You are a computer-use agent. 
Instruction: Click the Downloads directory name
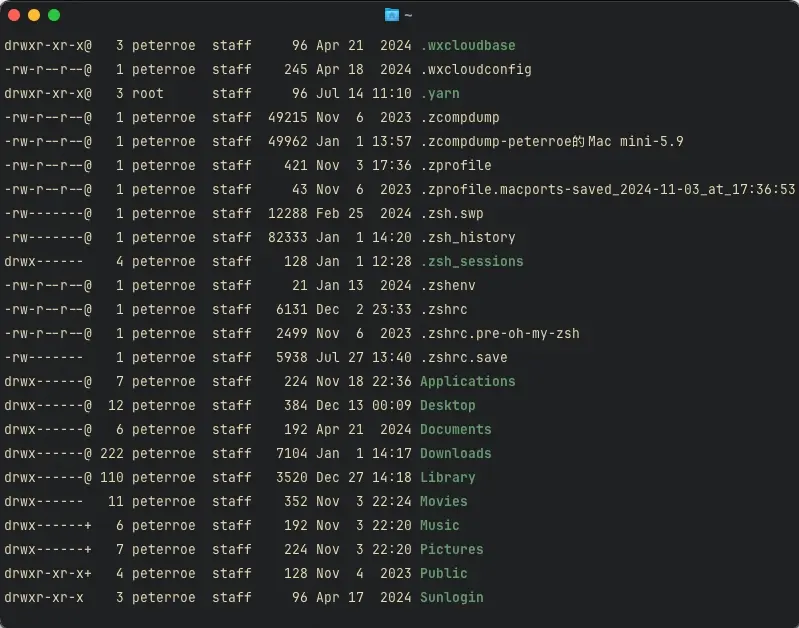(x=455, y=453)
